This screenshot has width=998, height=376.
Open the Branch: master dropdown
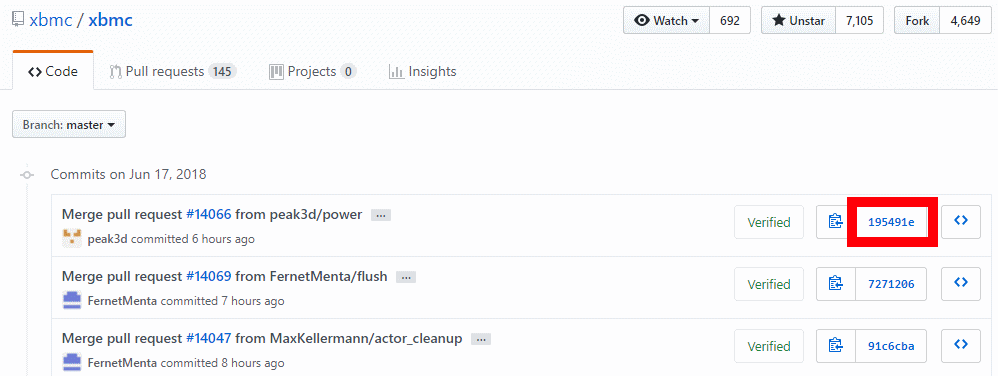click(x=69, y=125)
